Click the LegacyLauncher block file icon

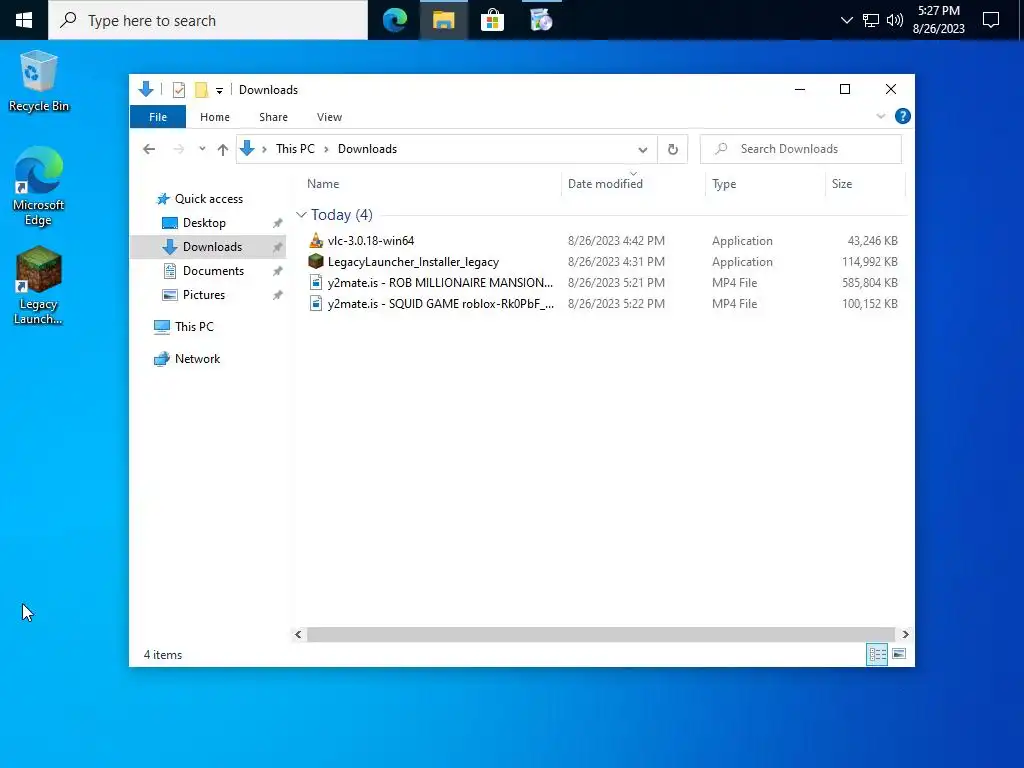pyautogui.click(x=316, y=261)
